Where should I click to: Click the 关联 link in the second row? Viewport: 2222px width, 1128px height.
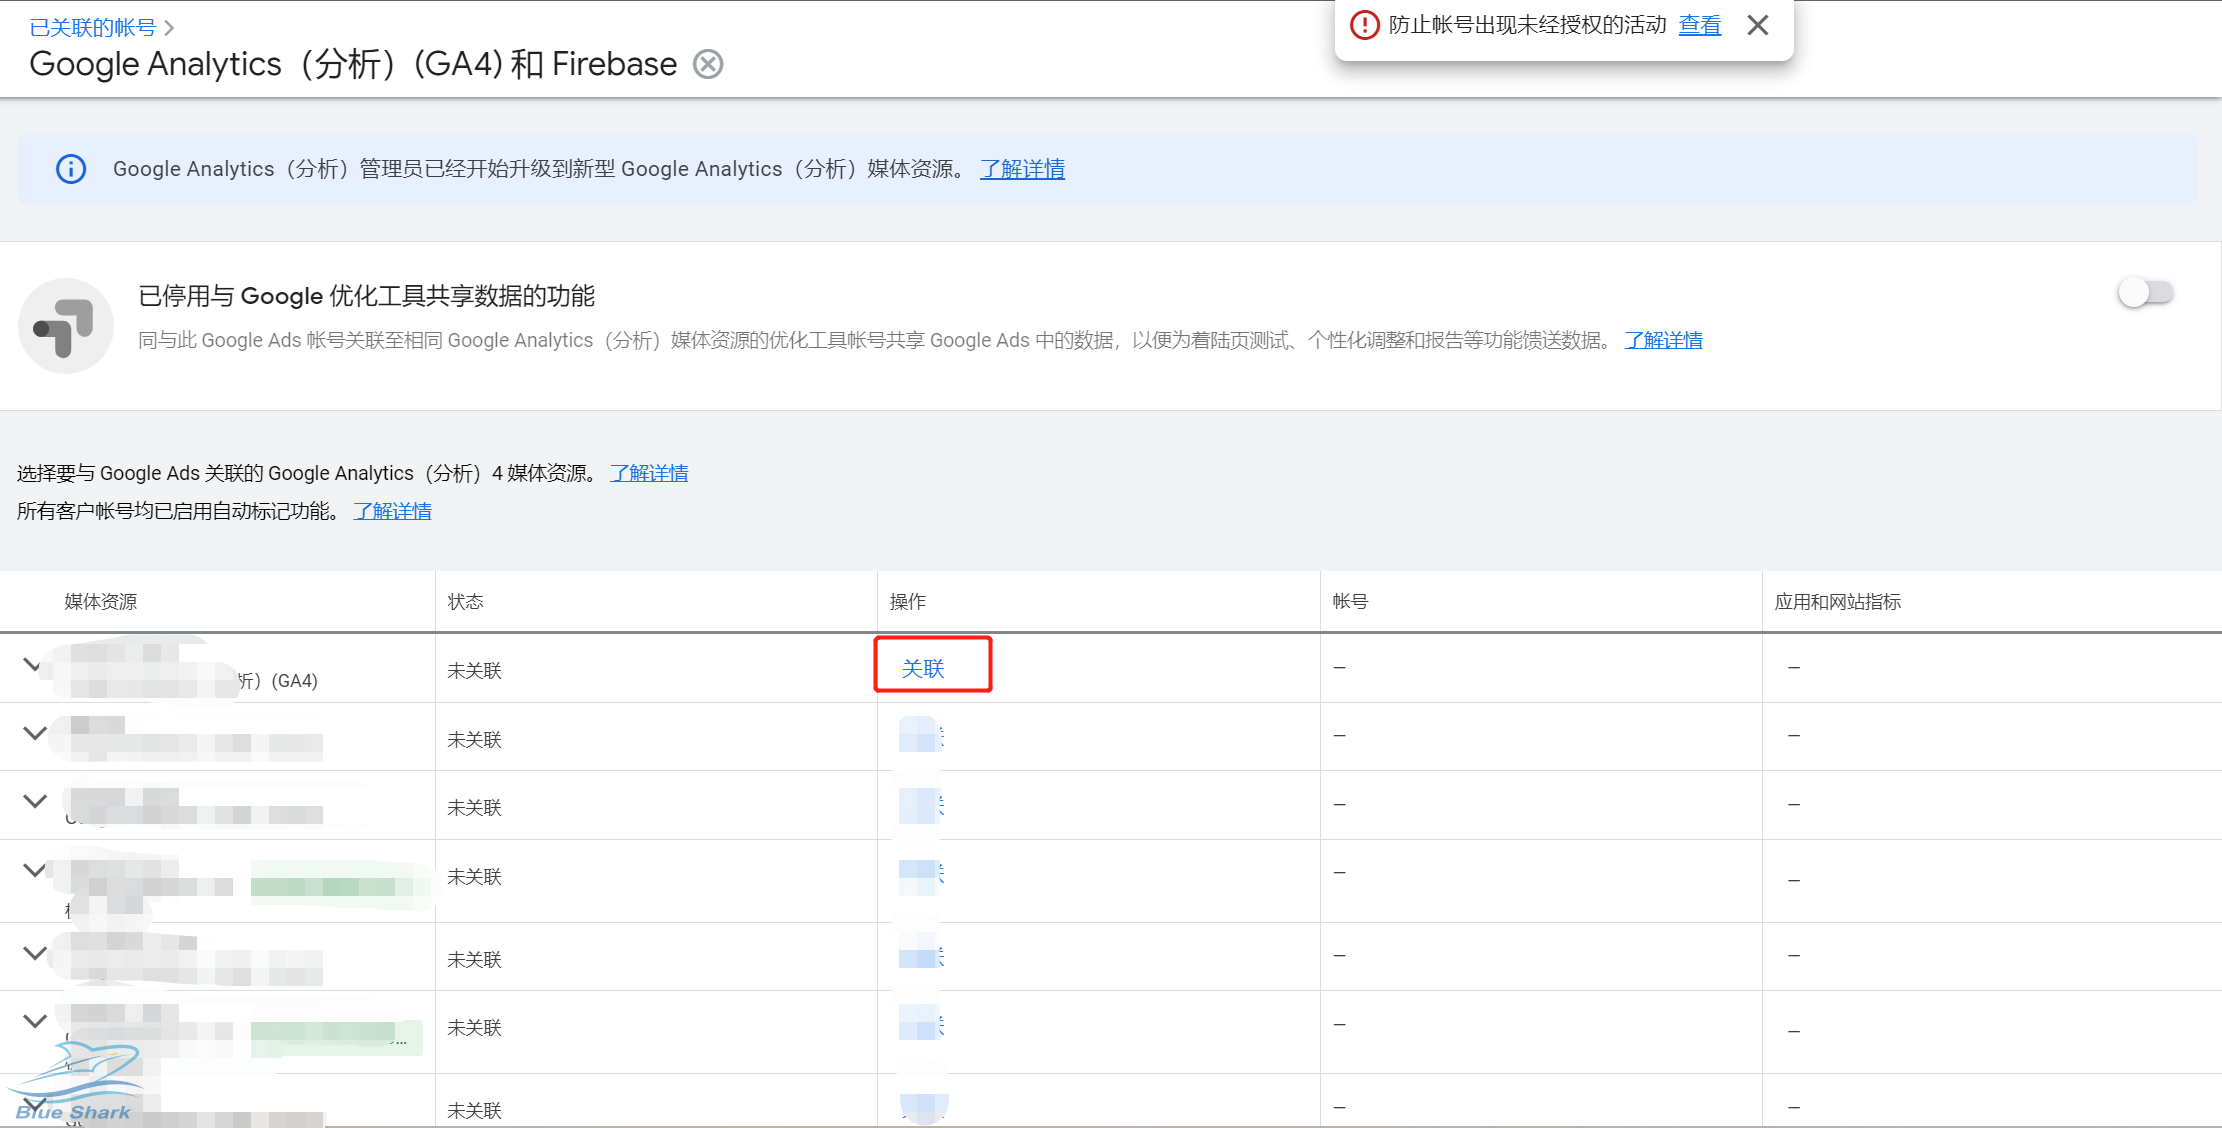(x=922, y=738)
